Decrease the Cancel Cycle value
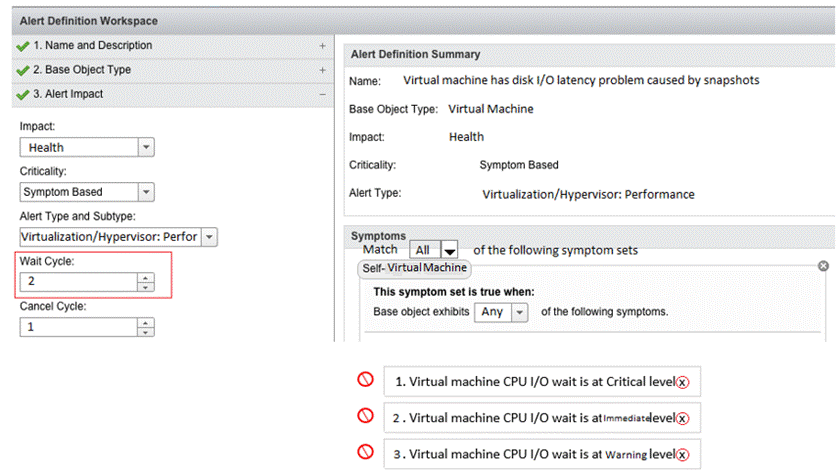Viewport: 840px width, 475px height. pyautogui.click(x=146, y=331)
